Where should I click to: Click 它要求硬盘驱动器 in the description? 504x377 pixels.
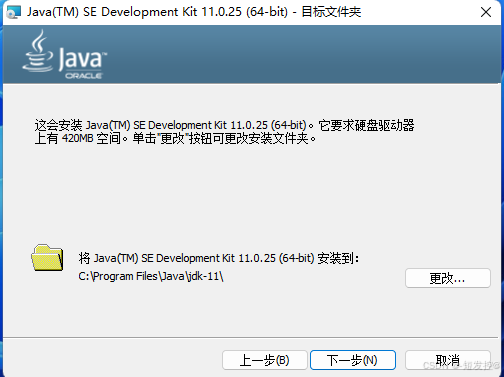click(366, 125)
